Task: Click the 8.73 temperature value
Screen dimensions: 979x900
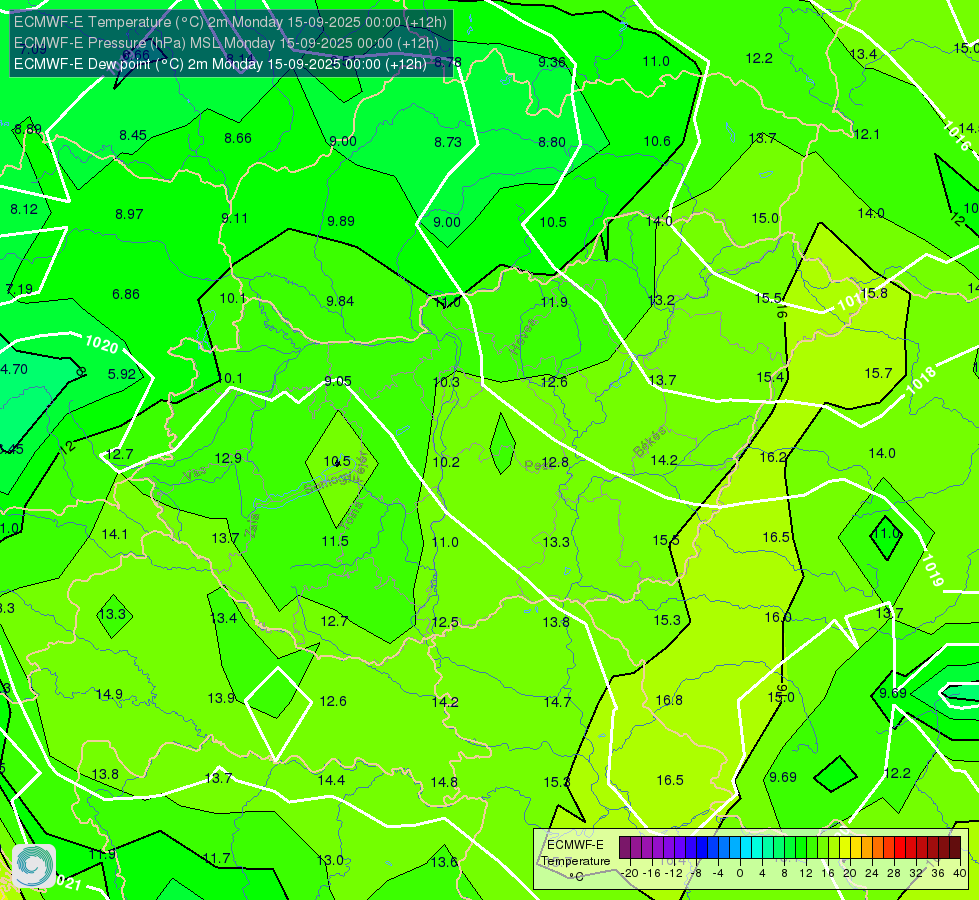Action: (448, 142)
